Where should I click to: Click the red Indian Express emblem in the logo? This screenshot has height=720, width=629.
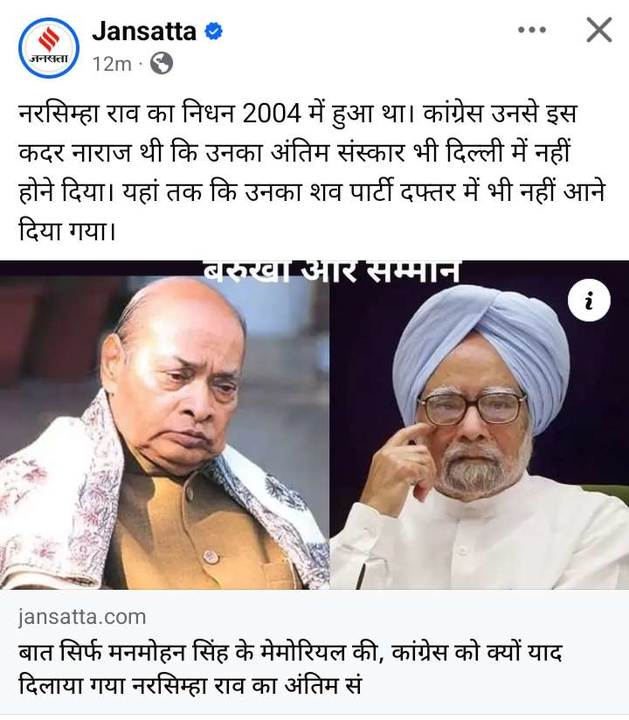point(49,39)
